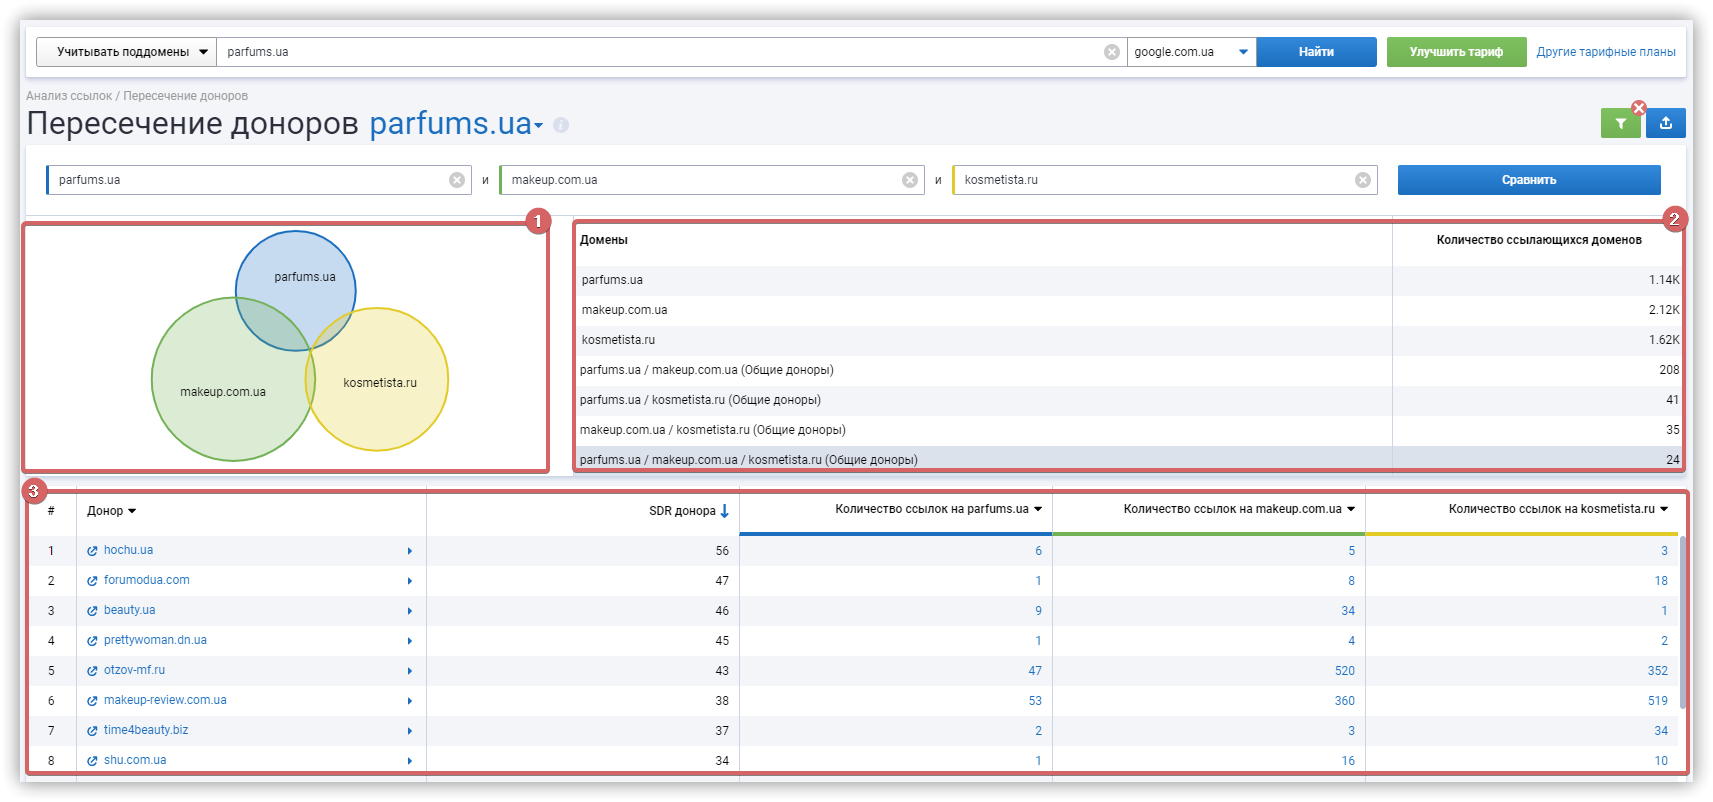
Task: Open the time4beauty.biz donor link
Action: point(146,730)
